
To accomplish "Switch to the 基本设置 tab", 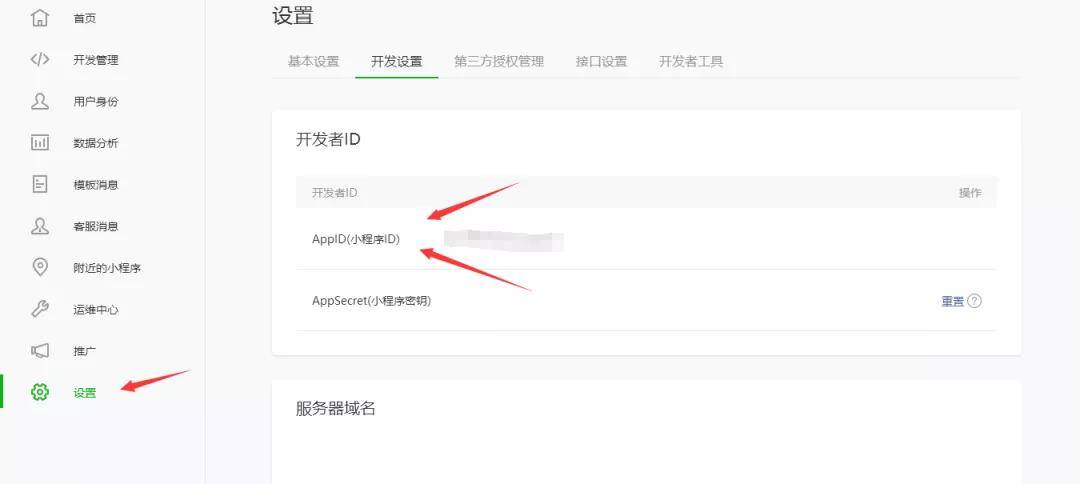I will point(313,61).
